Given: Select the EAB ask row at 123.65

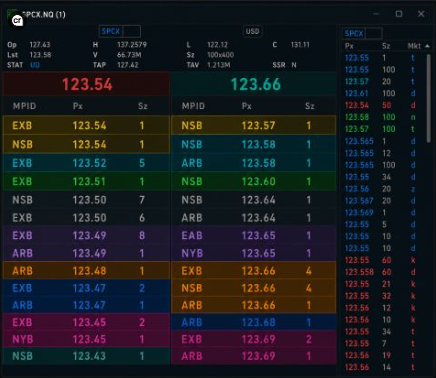Looking at the screenshot, I should 254,235.
